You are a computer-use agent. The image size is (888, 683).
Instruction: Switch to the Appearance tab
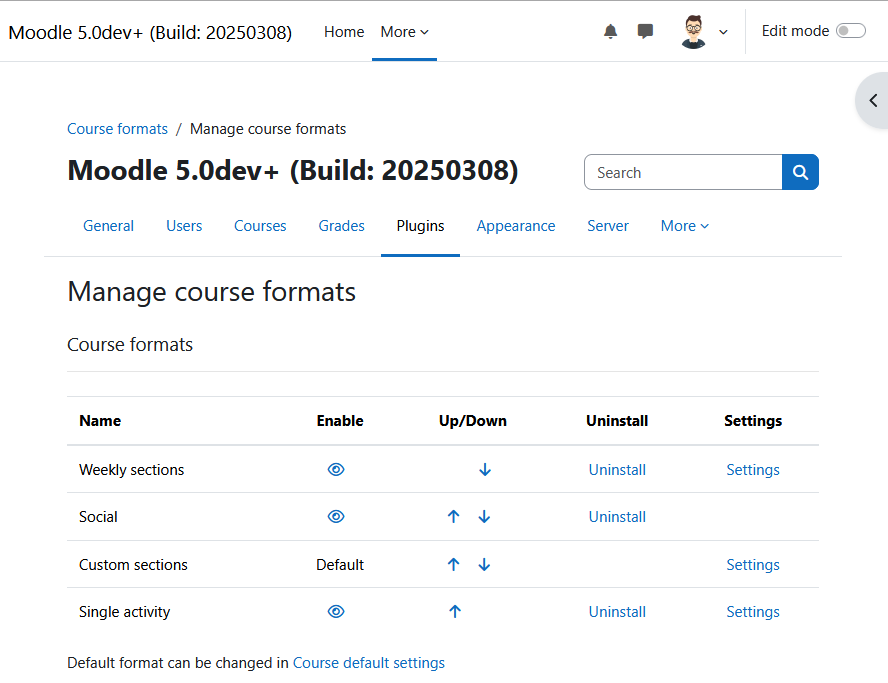(515, 226)
